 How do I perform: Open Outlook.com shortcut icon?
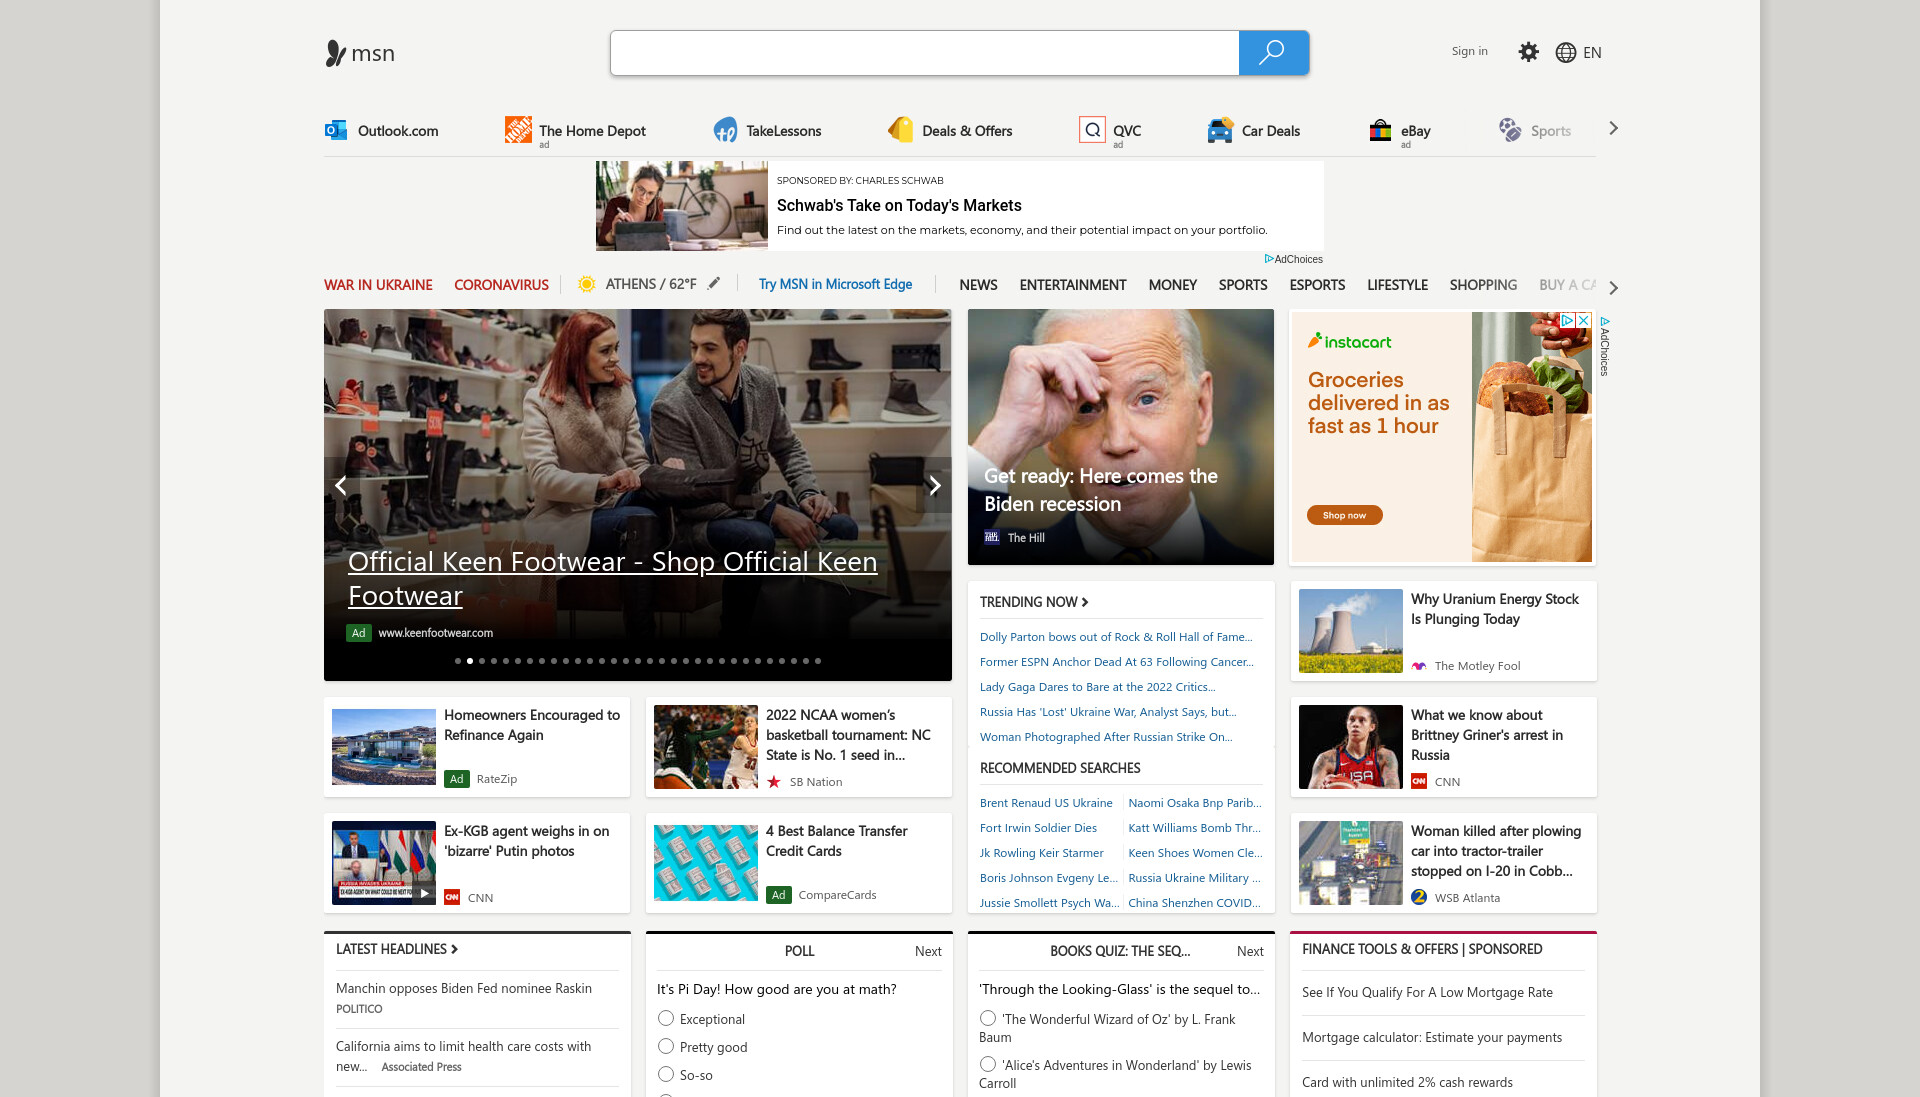point(336,130)
